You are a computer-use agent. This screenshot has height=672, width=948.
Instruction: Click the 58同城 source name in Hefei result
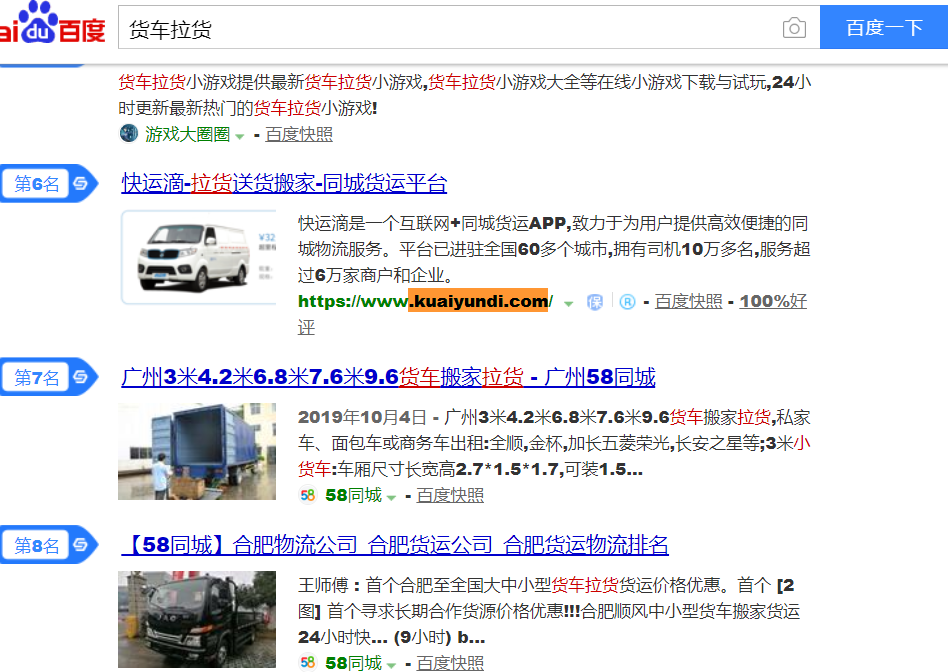(354, 663)
